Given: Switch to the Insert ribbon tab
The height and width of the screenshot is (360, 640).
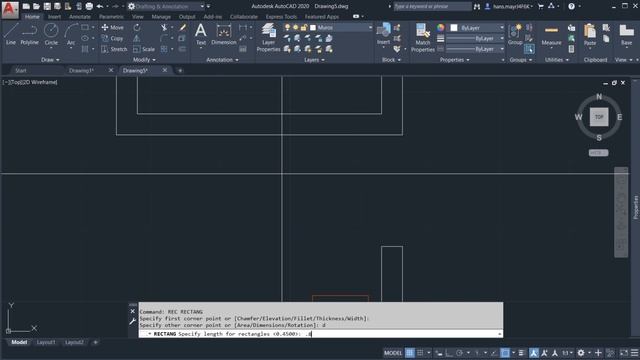Looking at the screenshot, I should coord(54,17).
